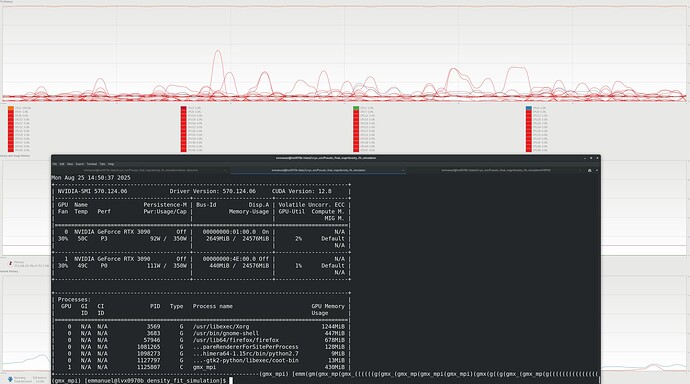
Task: Click the dark red CPU color swatch
Action: (184, 108)
